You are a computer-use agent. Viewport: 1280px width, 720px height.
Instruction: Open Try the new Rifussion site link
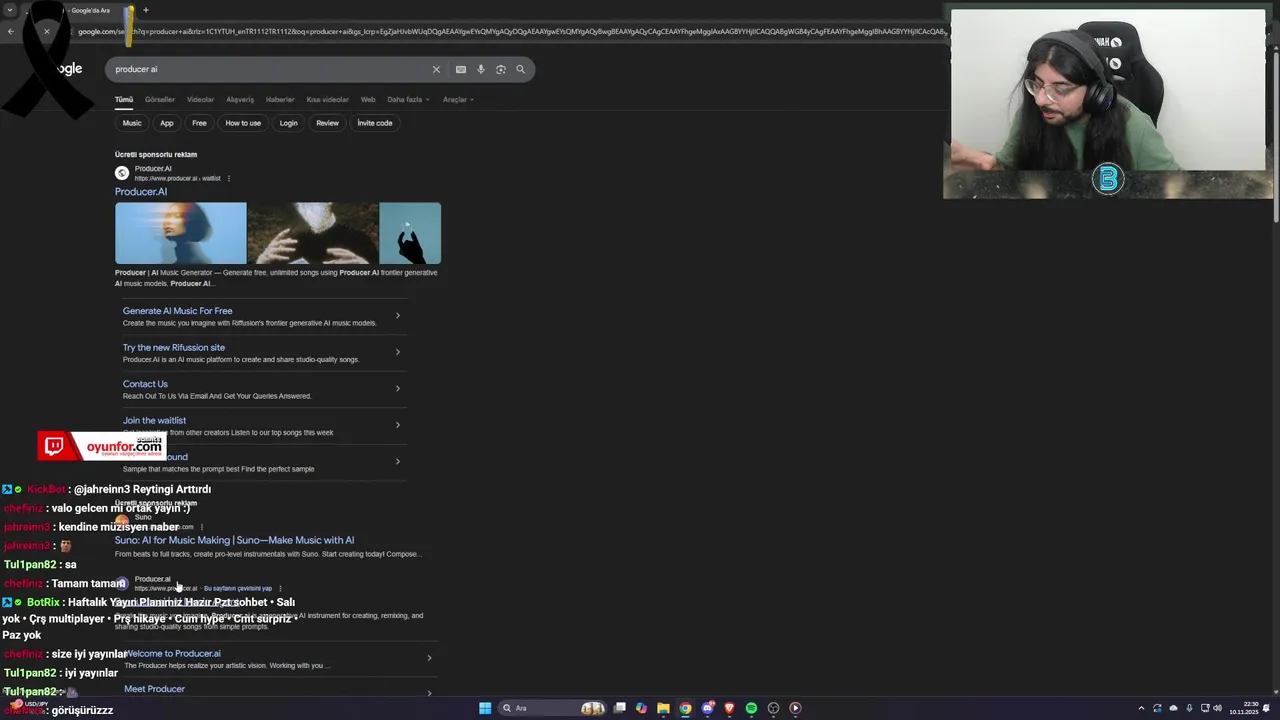coord(174,347)
